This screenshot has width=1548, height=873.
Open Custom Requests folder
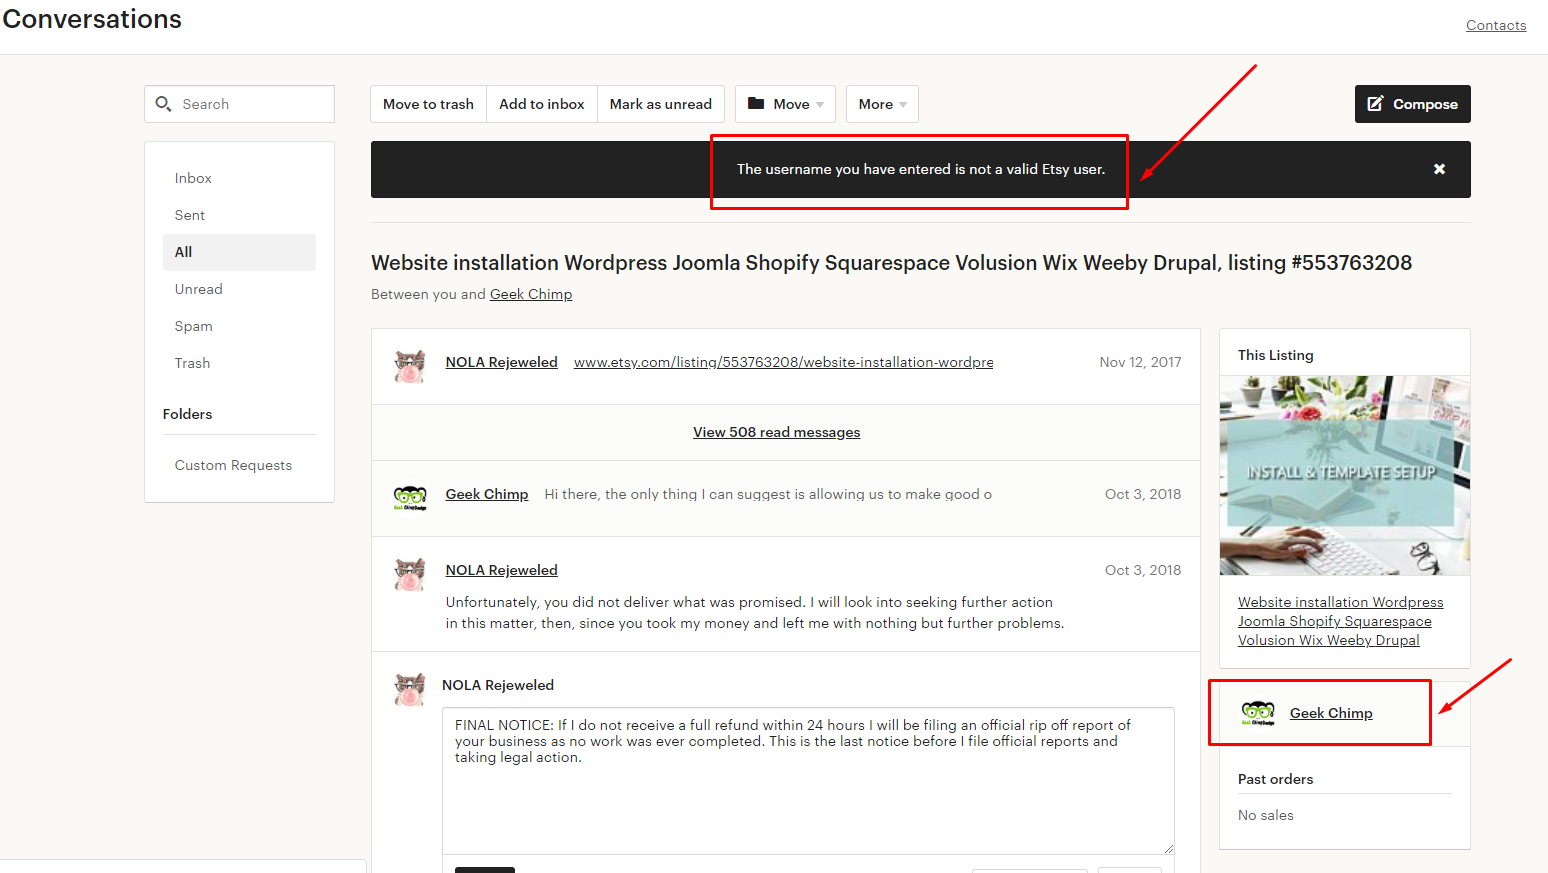pyautogui.click(x=233, y=465)
